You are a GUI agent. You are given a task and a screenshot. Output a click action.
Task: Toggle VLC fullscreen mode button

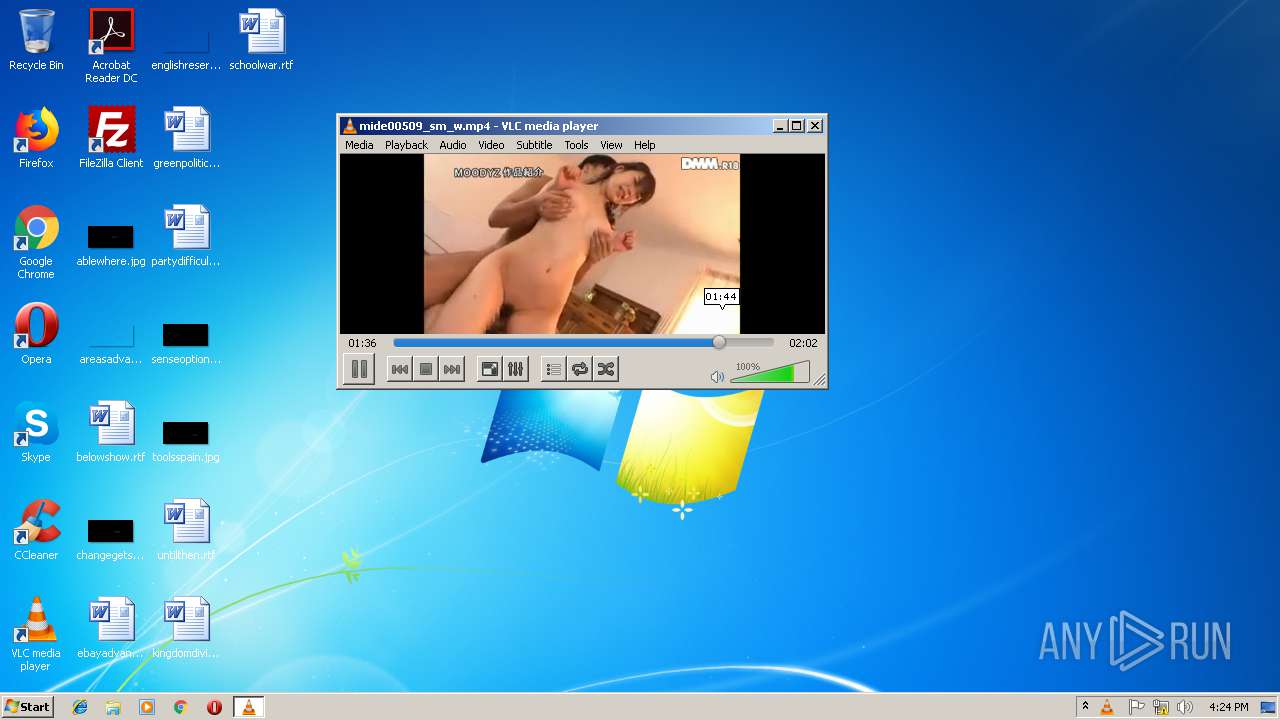pyautogui.click(x=489, y=369)
